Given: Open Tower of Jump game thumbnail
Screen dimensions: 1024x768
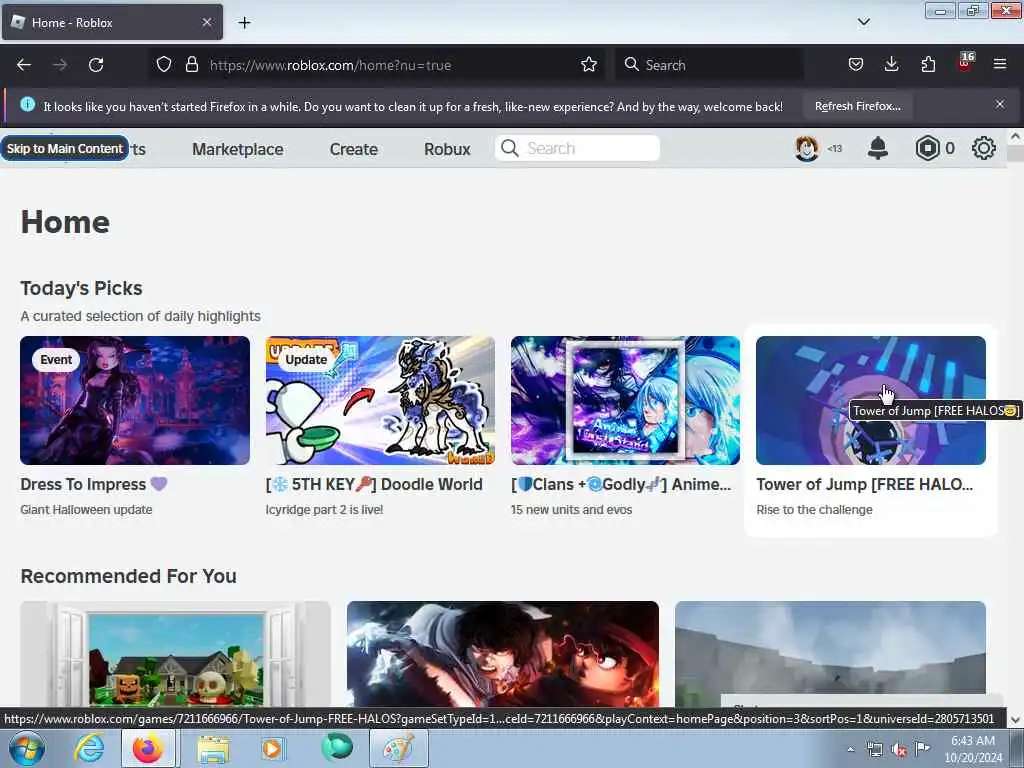Looking at the screenshot, I should [x=871, y=400].
